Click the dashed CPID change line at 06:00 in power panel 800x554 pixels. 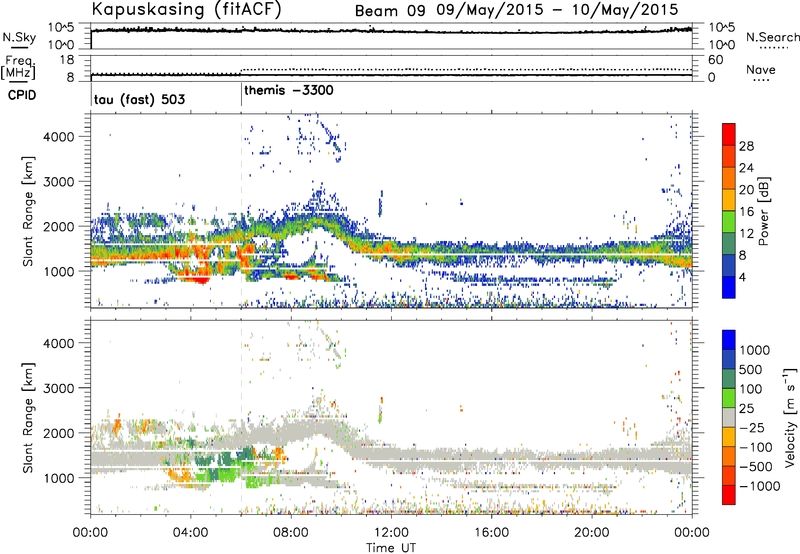(x=241, y=210)
